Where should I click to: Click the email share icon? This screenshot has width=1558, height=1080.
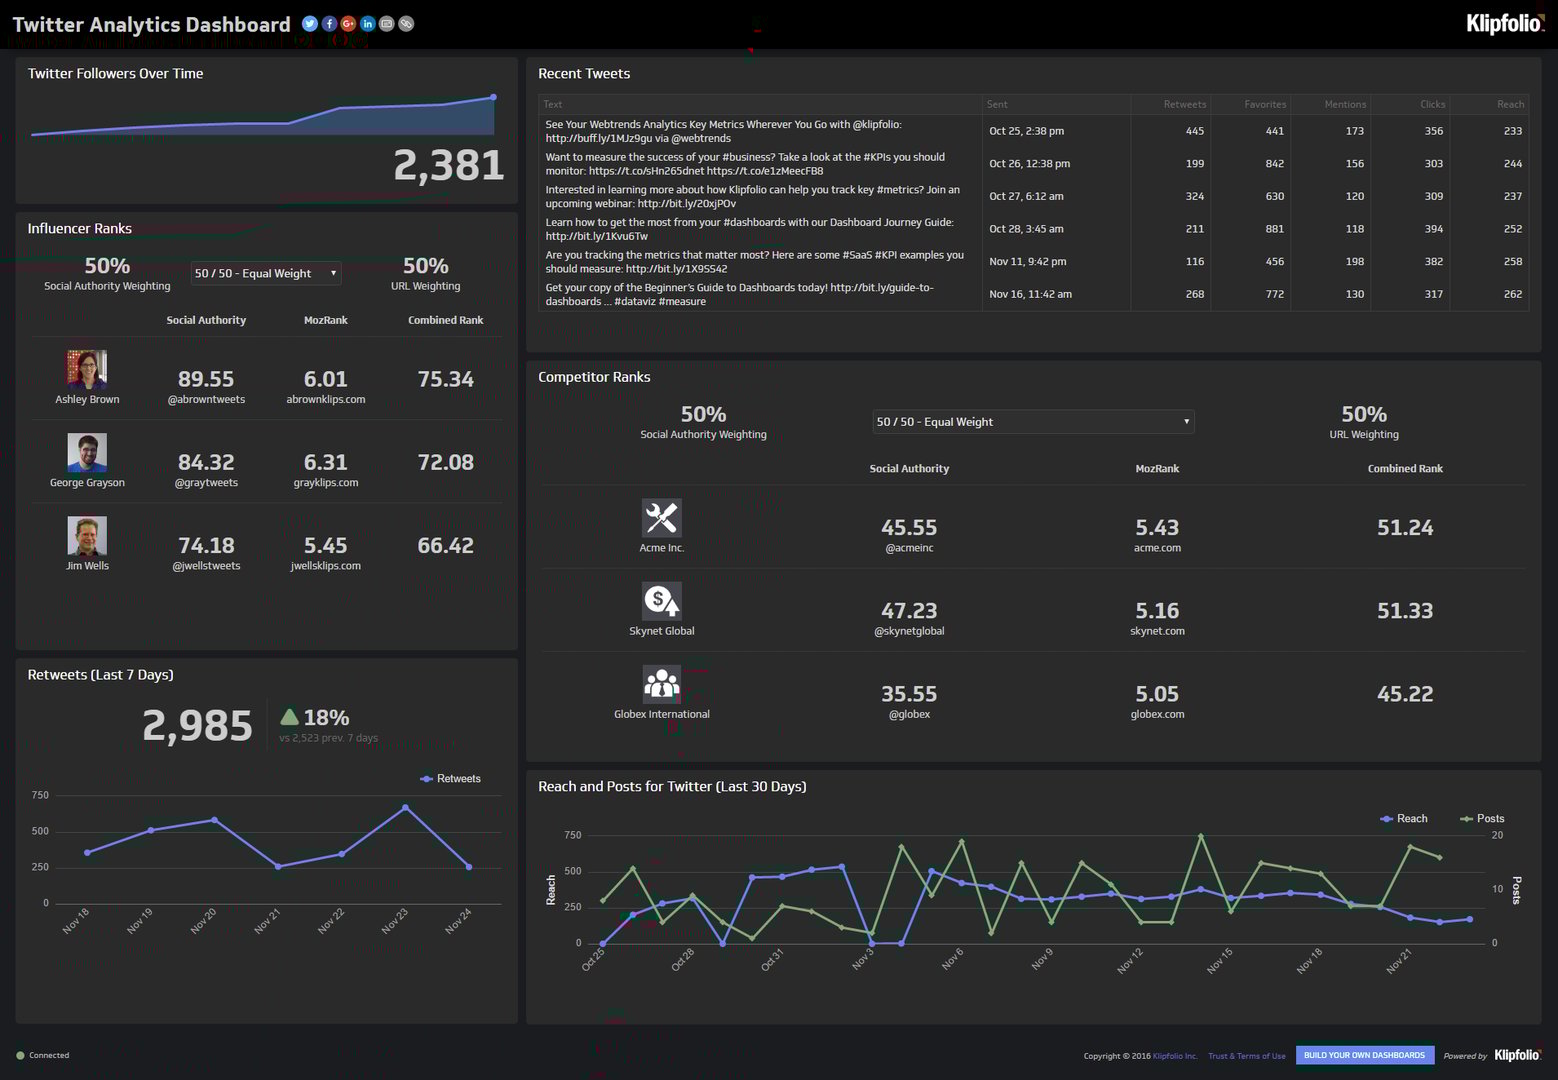point(386,23)
